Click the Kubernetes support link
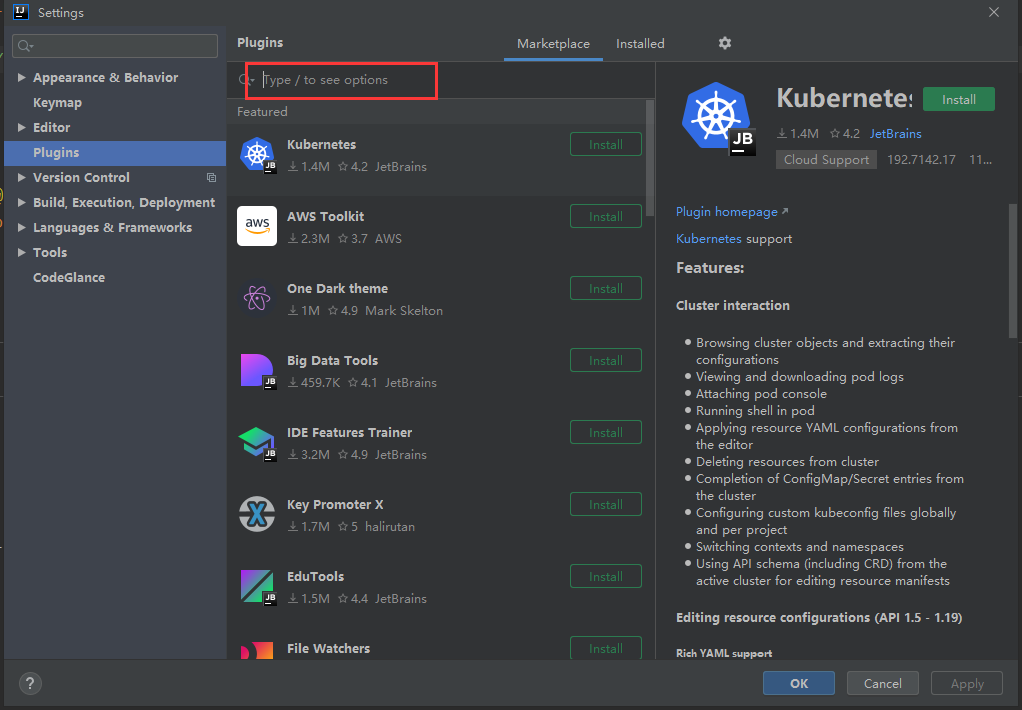This screenshot has width=1022, height=710. pos(708,239)
